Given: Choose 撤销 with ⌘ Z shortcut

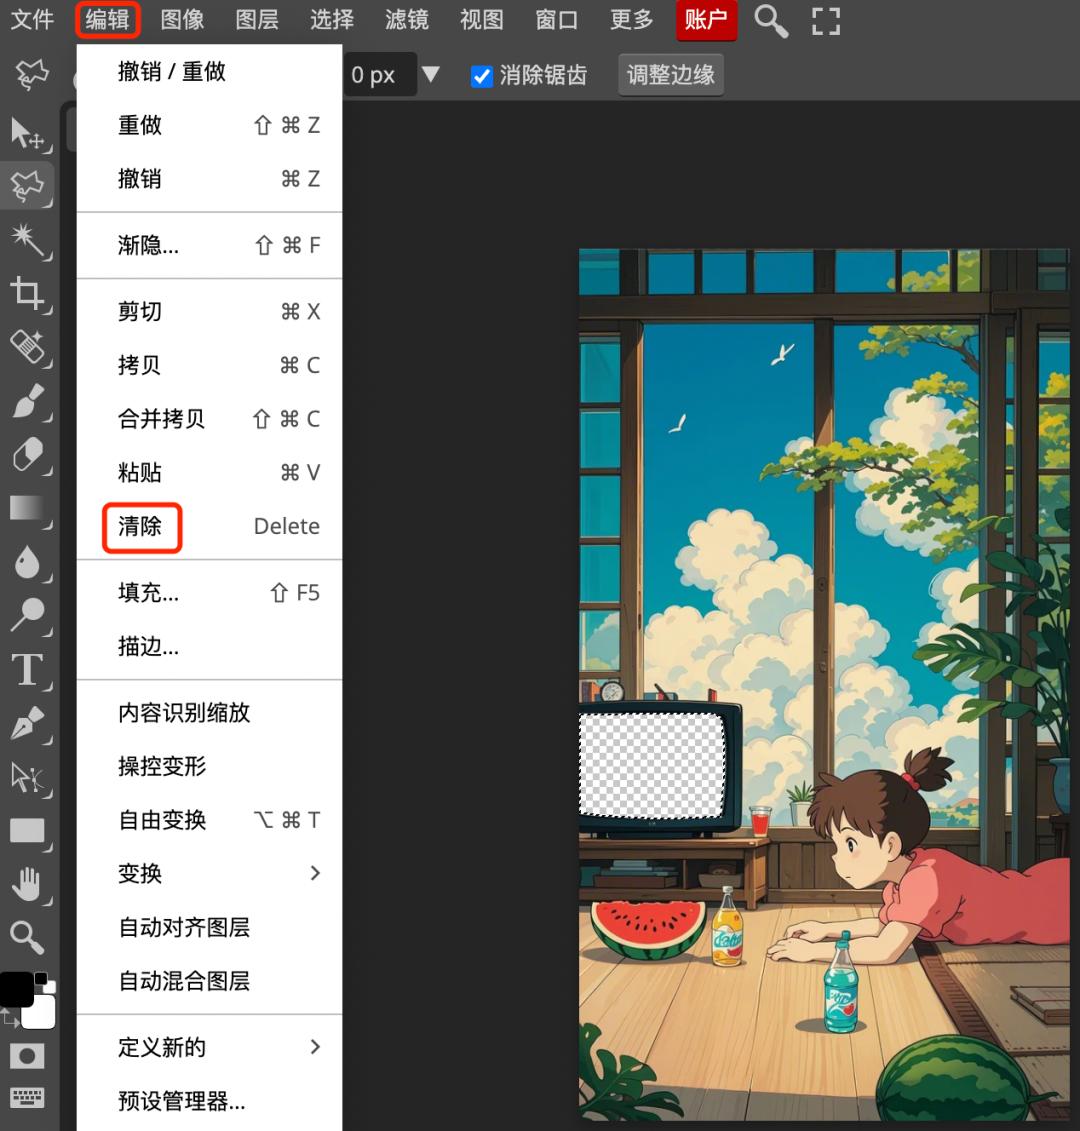Looking at the screenshot, I should (209, 178).
